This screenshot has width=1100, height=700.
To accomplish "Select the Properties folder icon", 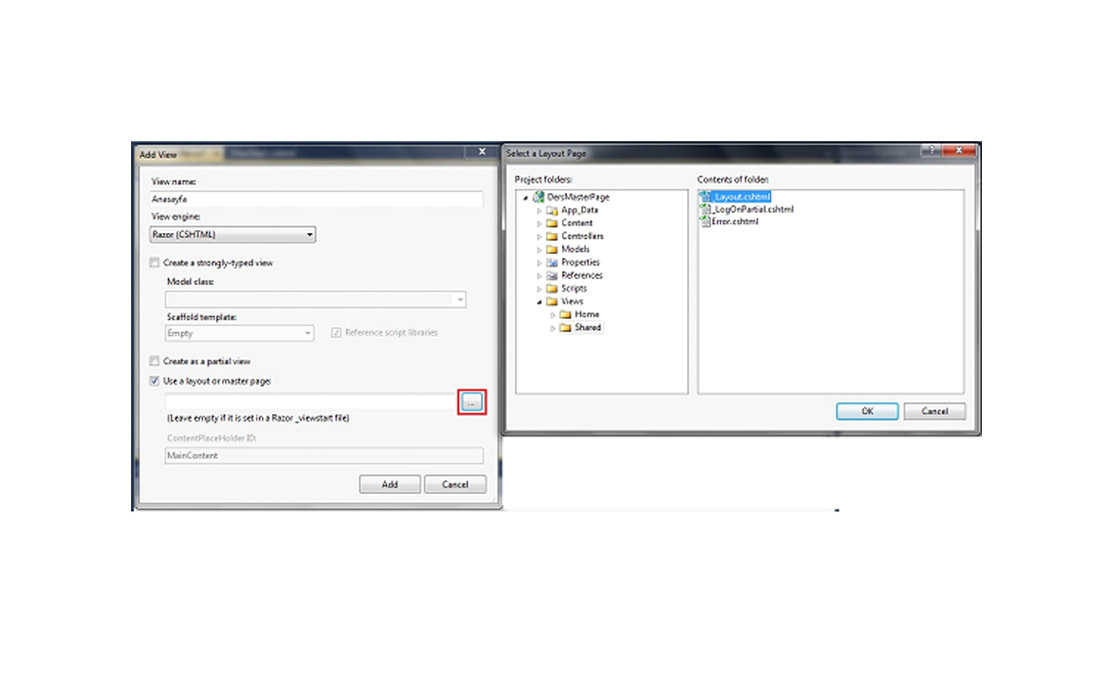I will click(552, 262).
